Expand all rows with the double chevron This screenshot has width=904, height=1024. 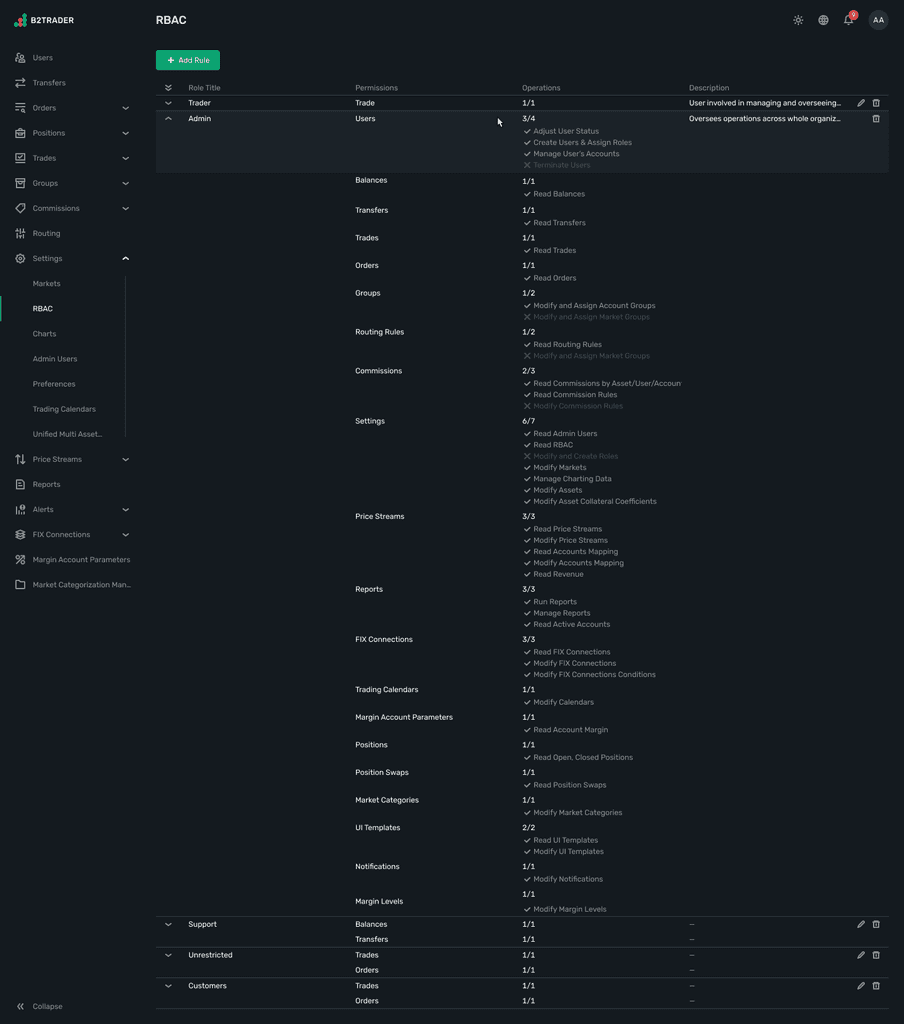click(169, 88)
